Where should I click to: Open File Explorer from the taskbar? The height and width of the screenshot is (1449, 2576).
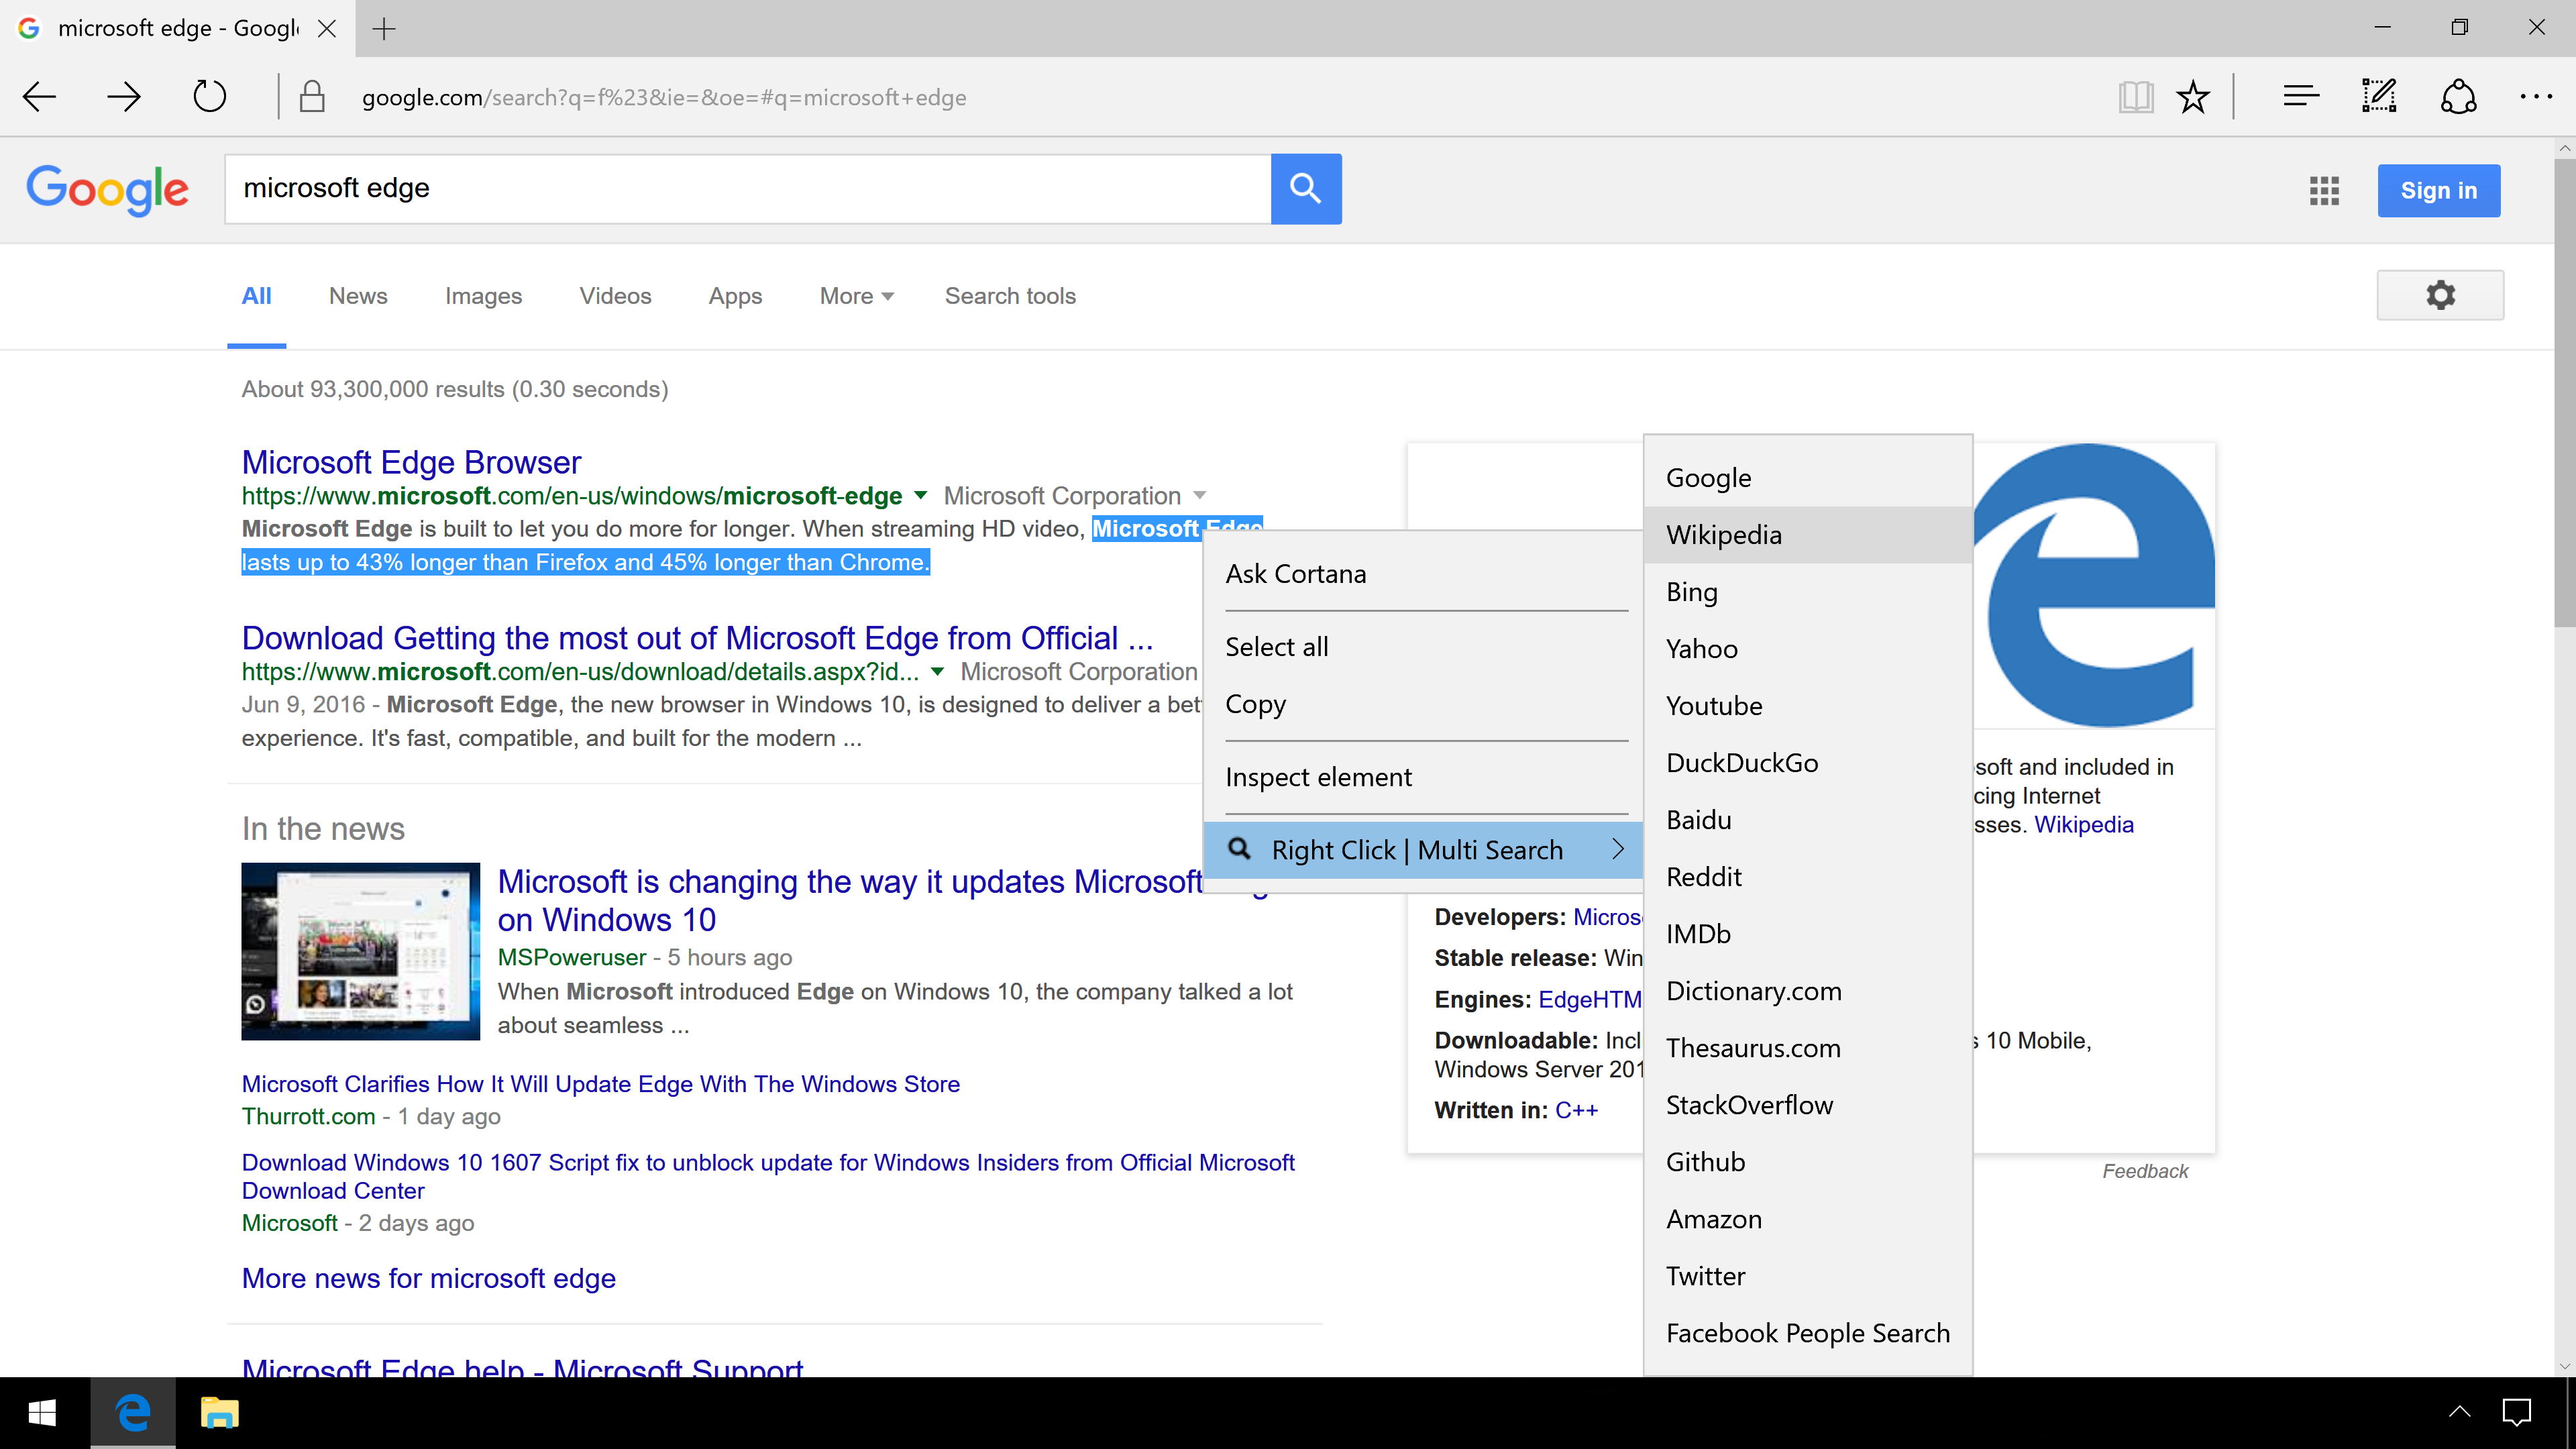click(x=219, y=1413)
